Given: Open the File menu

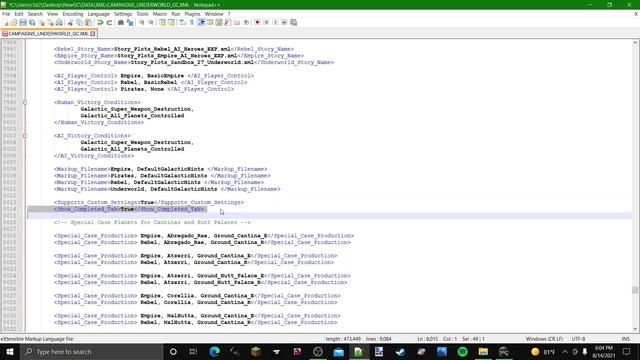Looking at the screenshot, I should [x=6, y=14].
